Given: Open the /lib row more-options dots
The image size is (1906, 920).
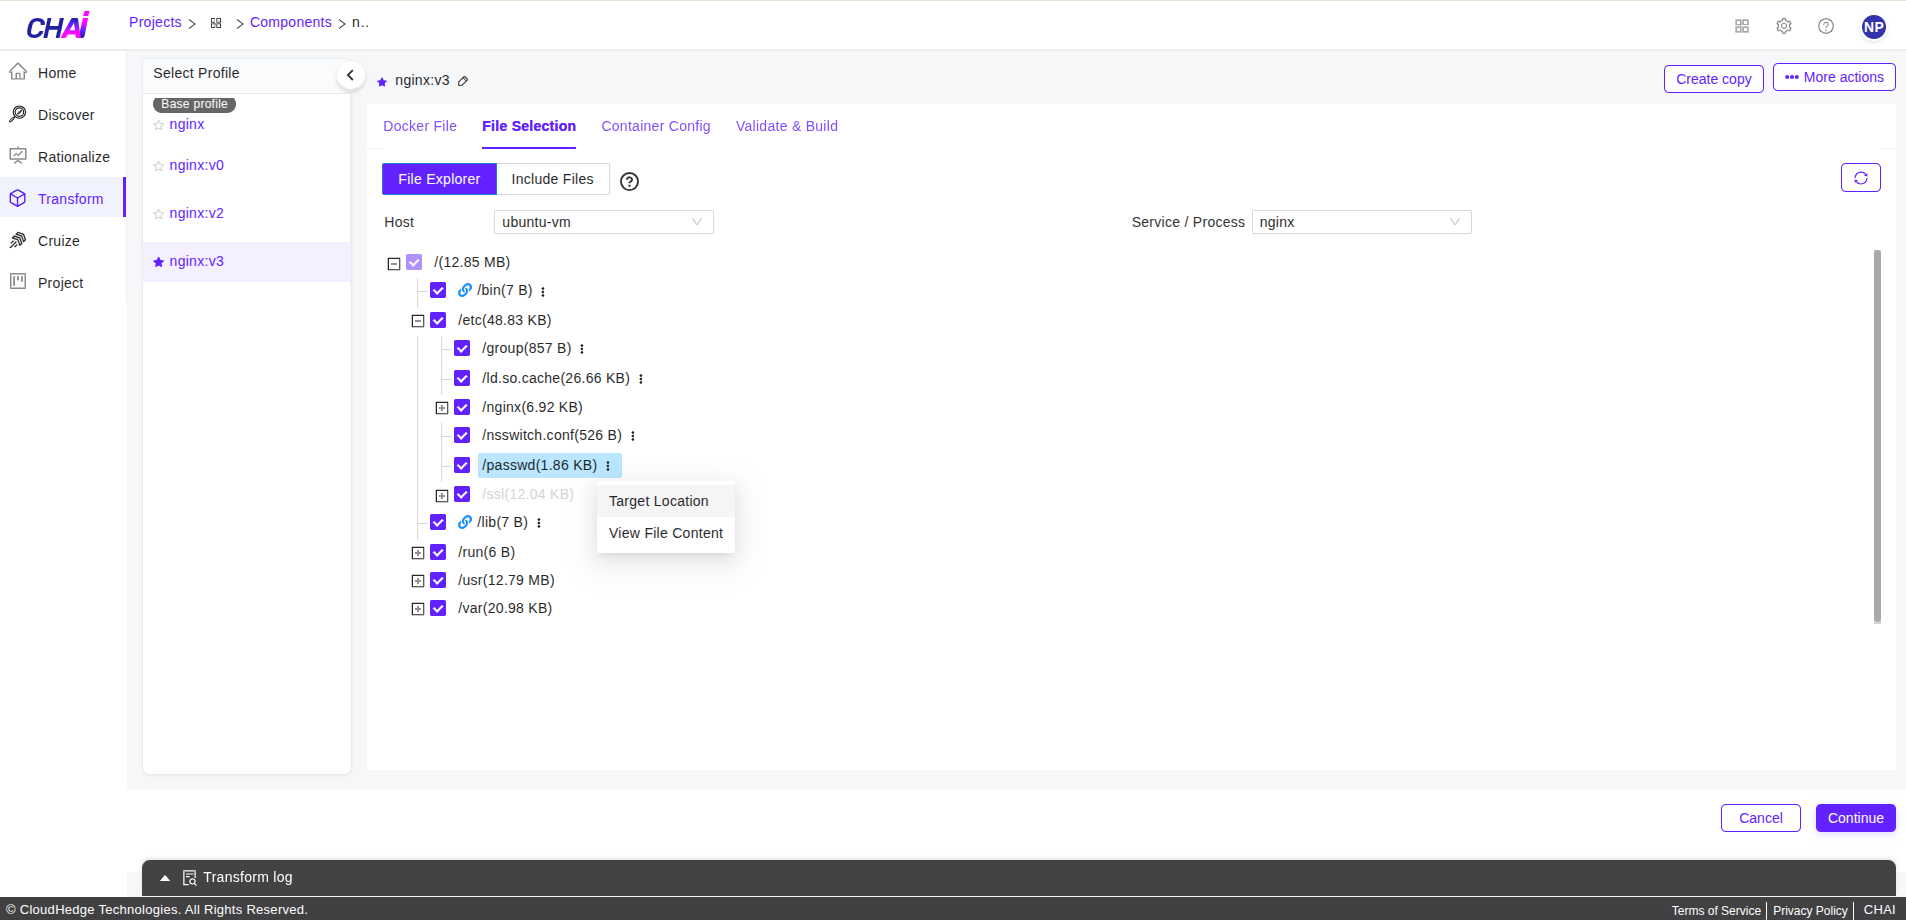Looking at the screenshot, I should (x=539, y=523).
